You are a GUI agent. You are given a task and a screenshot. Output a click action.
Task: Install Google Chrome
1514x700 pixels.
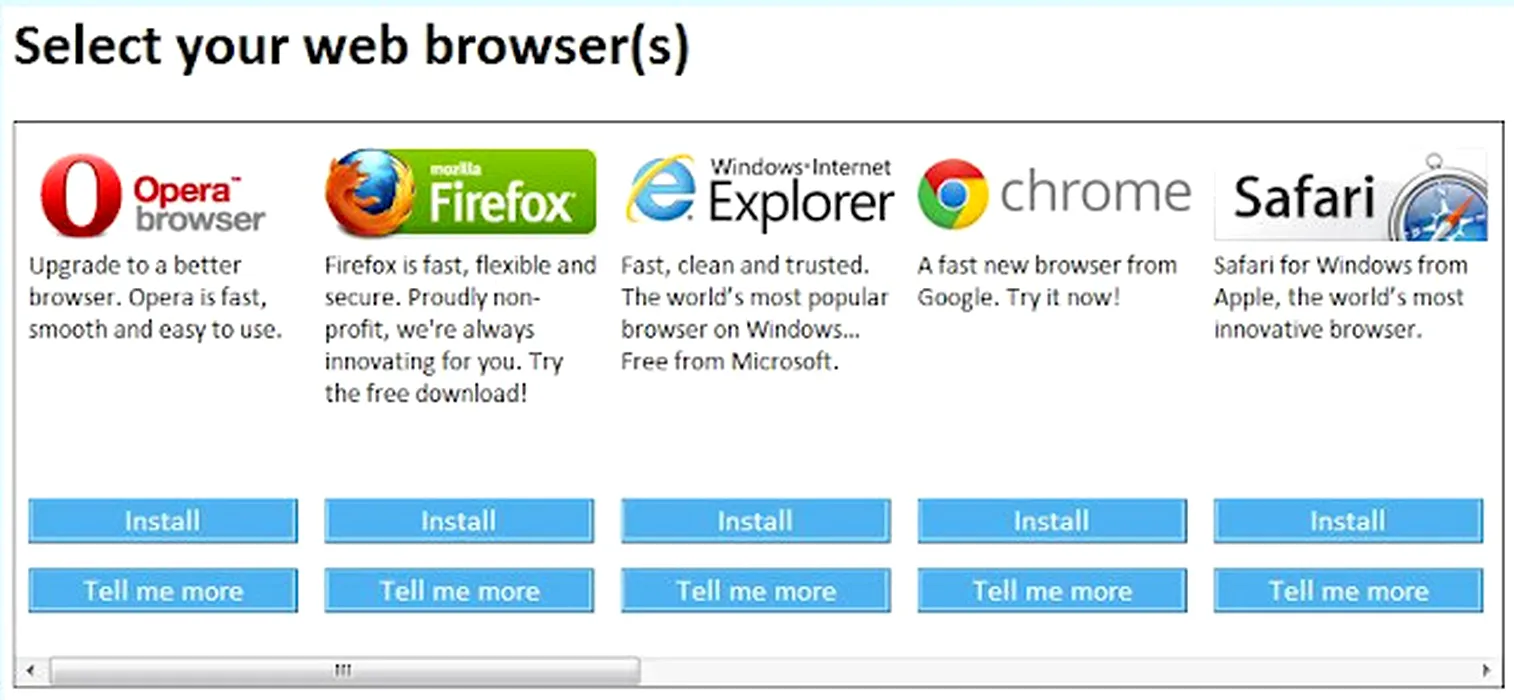coord(1052,521)
